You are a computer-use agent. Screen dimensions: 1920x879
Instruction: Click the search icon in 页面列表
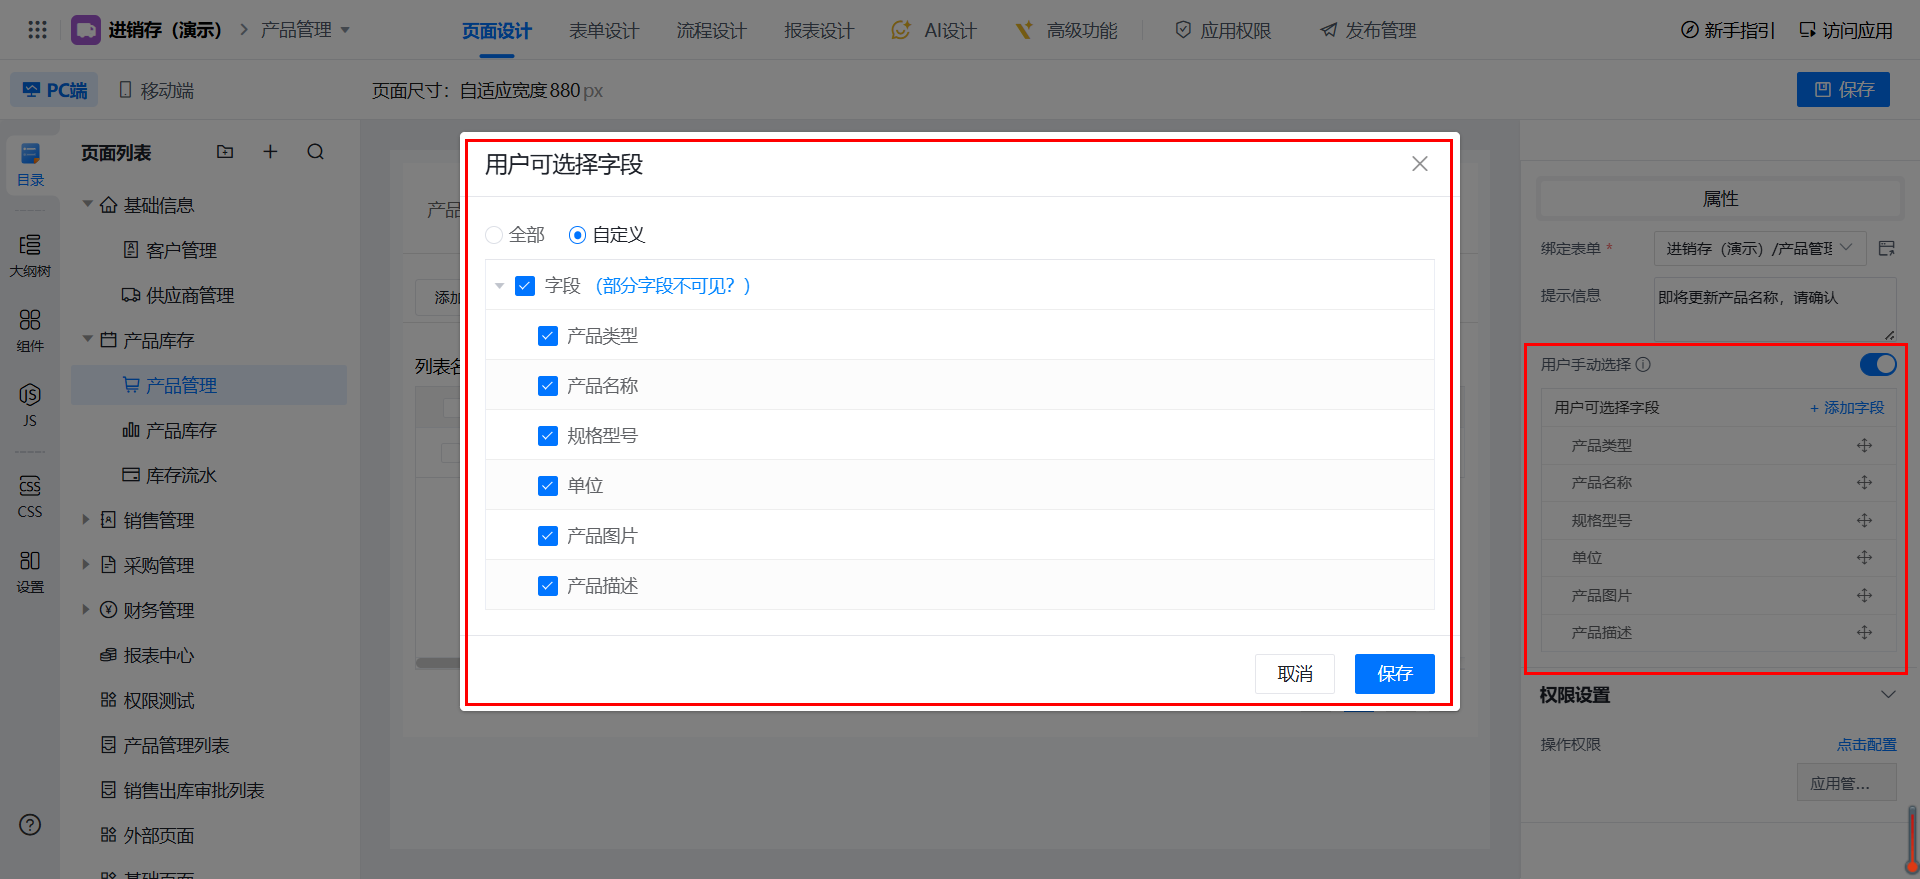[x=316, y=152]
